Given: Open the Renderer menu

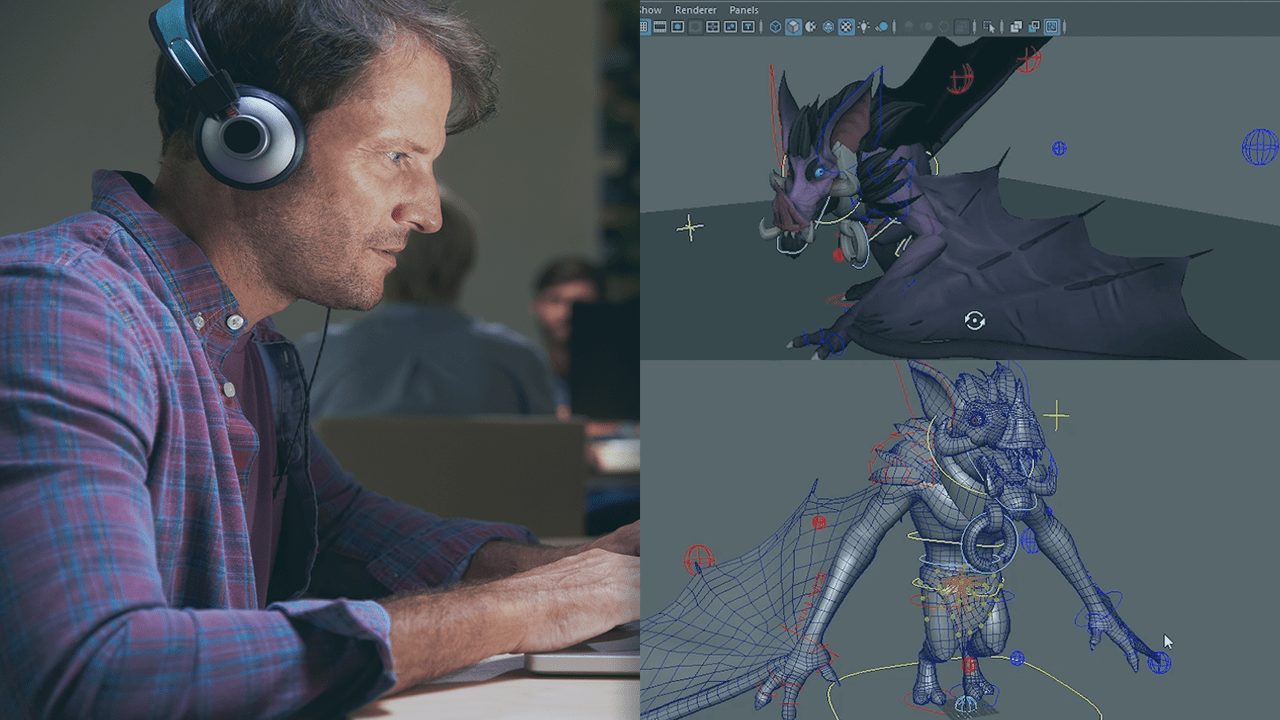Looking at the screenshot, I should click(695, 10).
